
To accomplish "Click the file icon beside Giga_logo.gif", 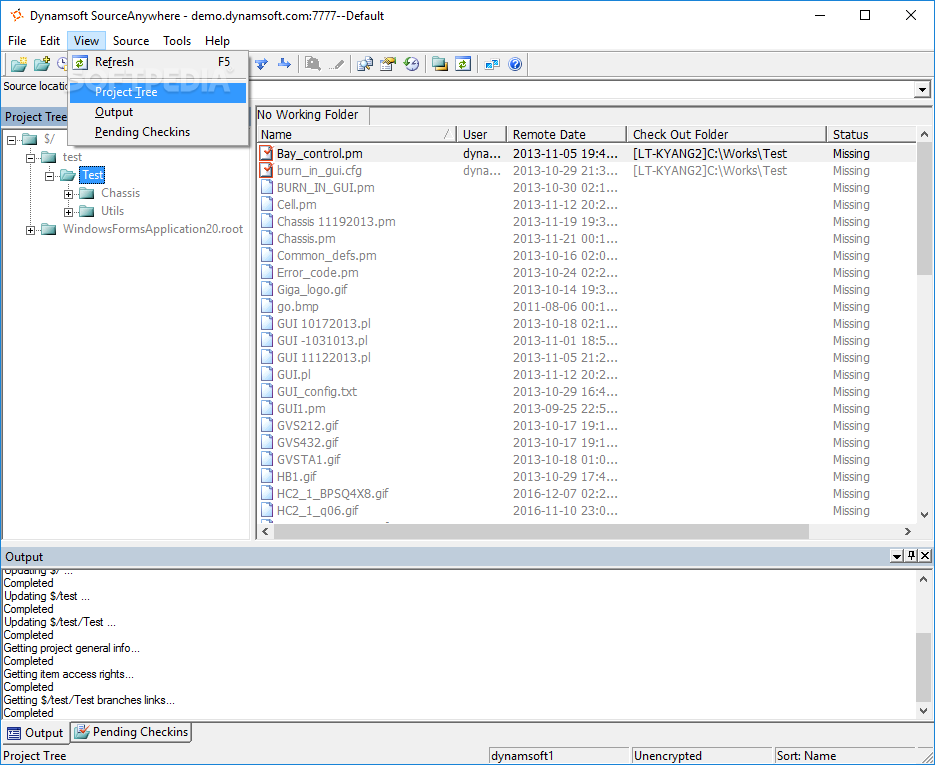I will coord(267,289).
